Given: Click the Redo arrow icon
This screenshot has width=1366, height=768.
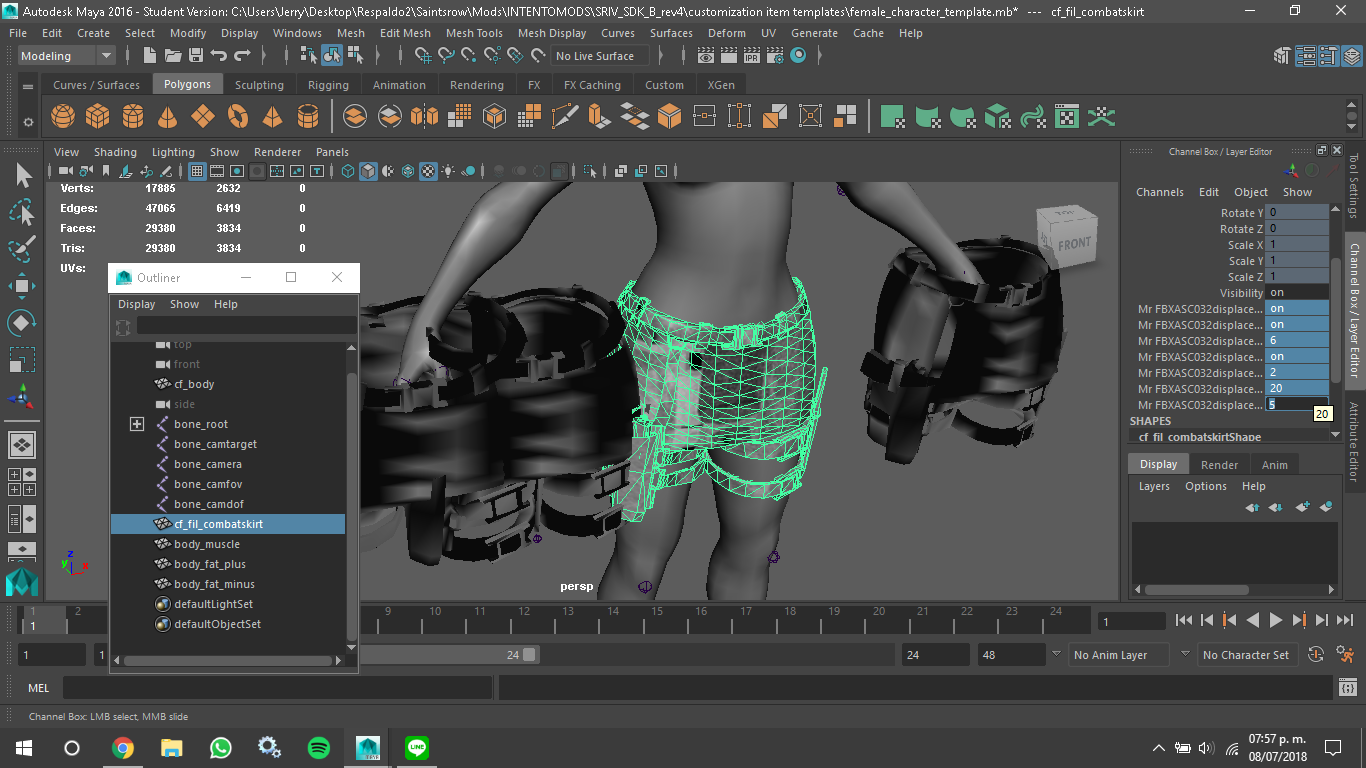Looking at the screenshot, I should coord(242,56).
